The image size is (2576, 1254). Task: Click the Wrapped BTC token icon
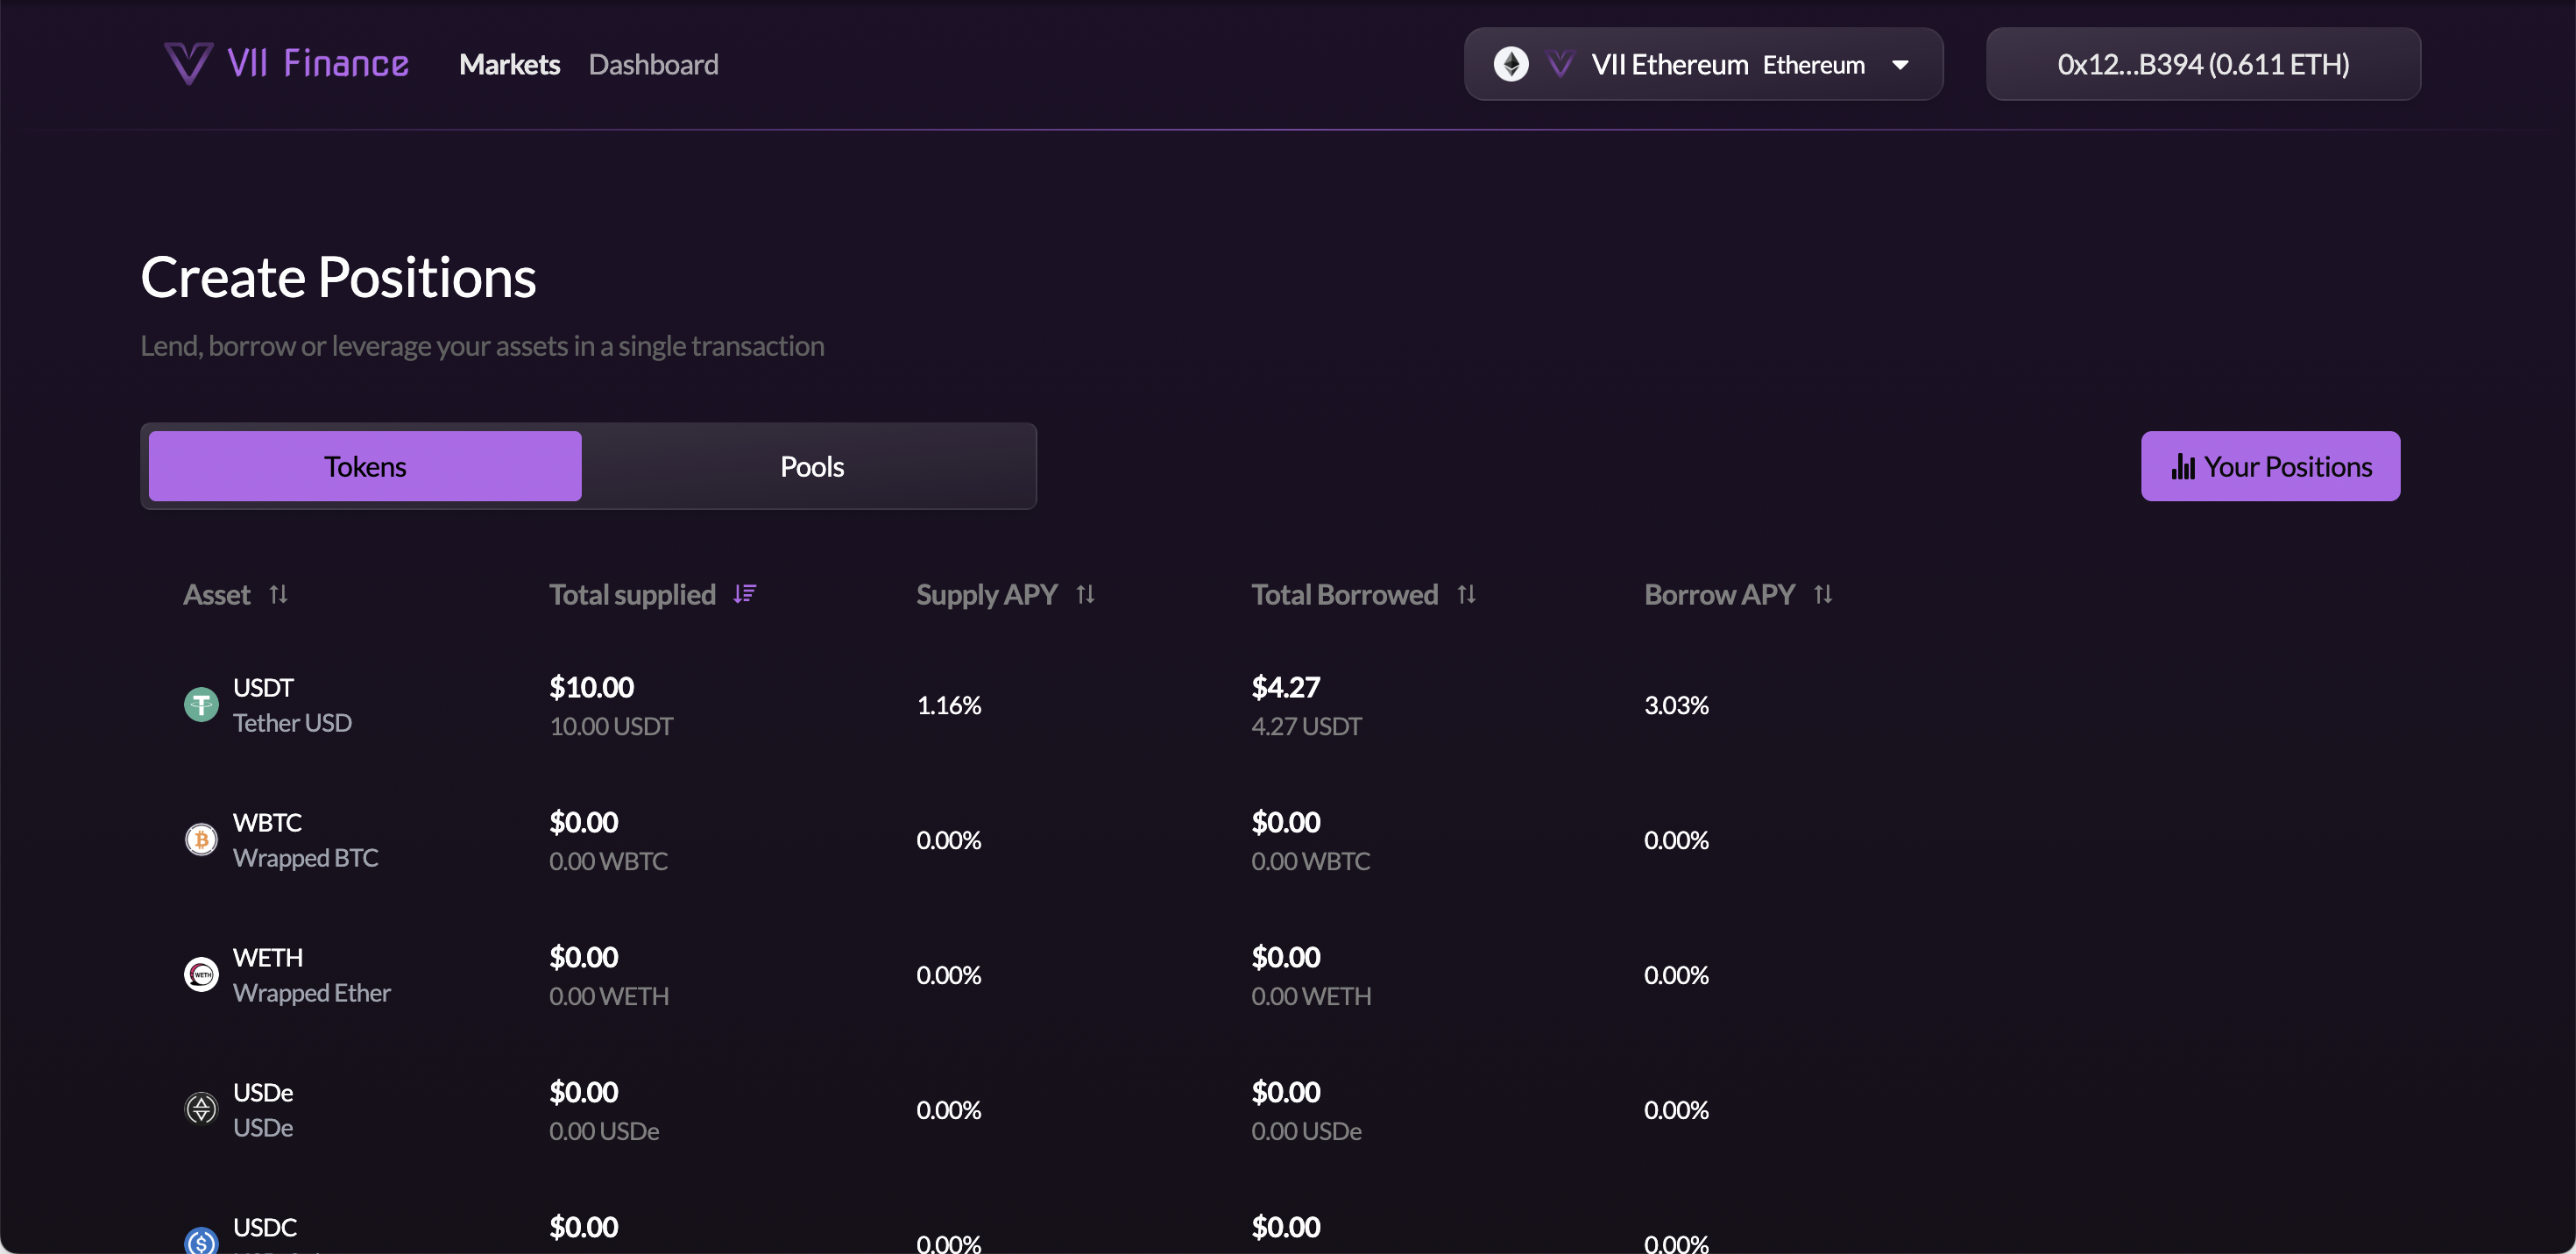click(x=201, y=839)
